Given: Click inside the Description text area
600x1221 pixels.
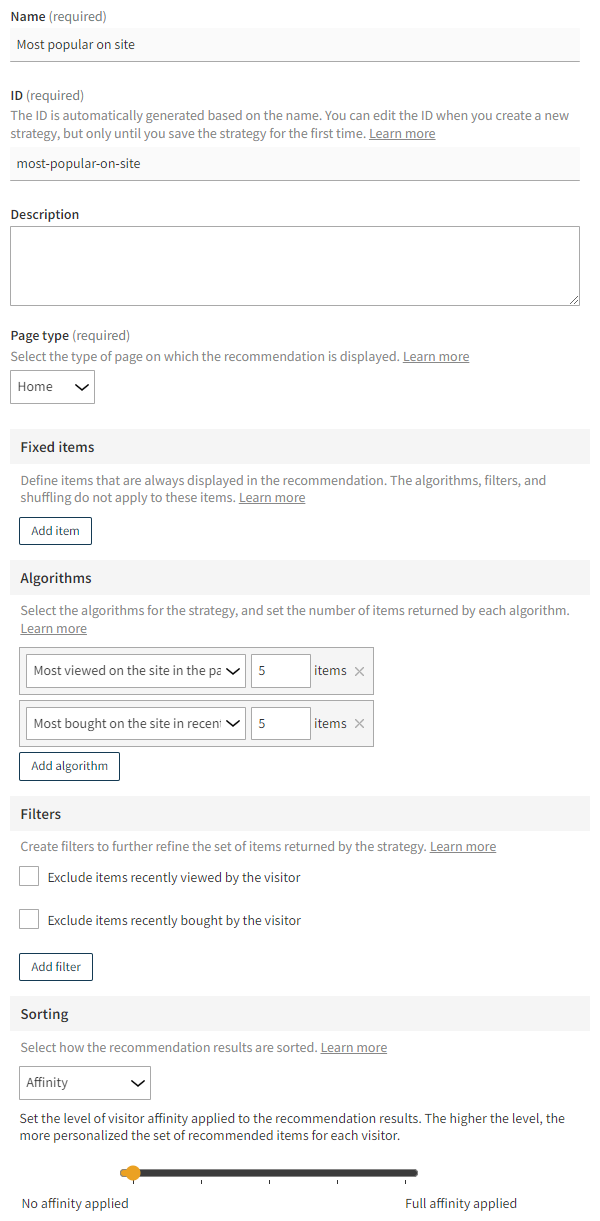Looking at the screenshot, I should pyautogui.click(x=295, y=265).
